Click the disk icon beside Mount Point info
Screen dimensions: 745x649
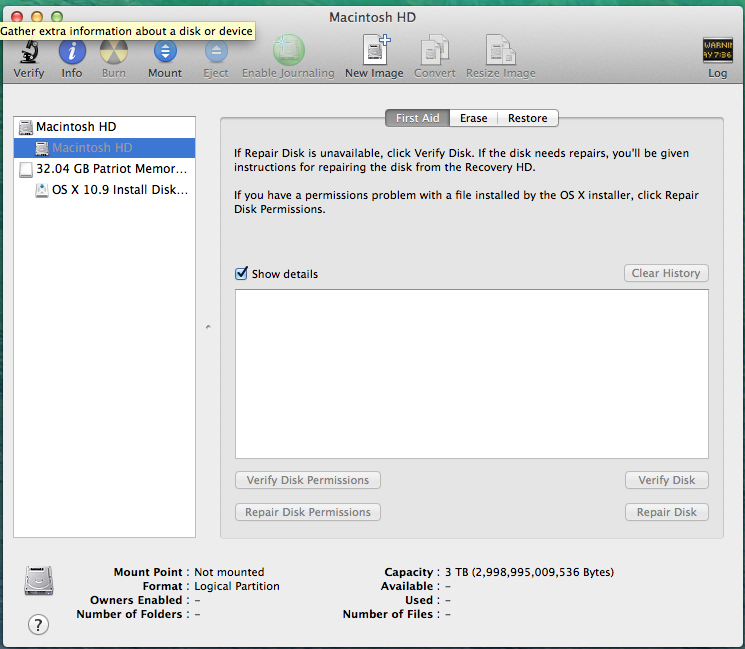click(x=39, y=580)
